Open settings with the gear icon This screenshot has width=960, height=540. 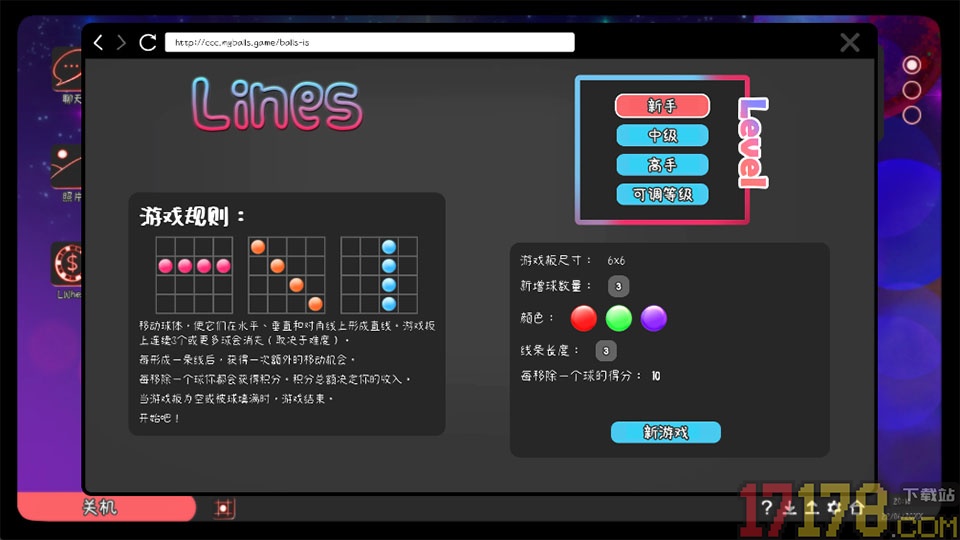(834, 507)
